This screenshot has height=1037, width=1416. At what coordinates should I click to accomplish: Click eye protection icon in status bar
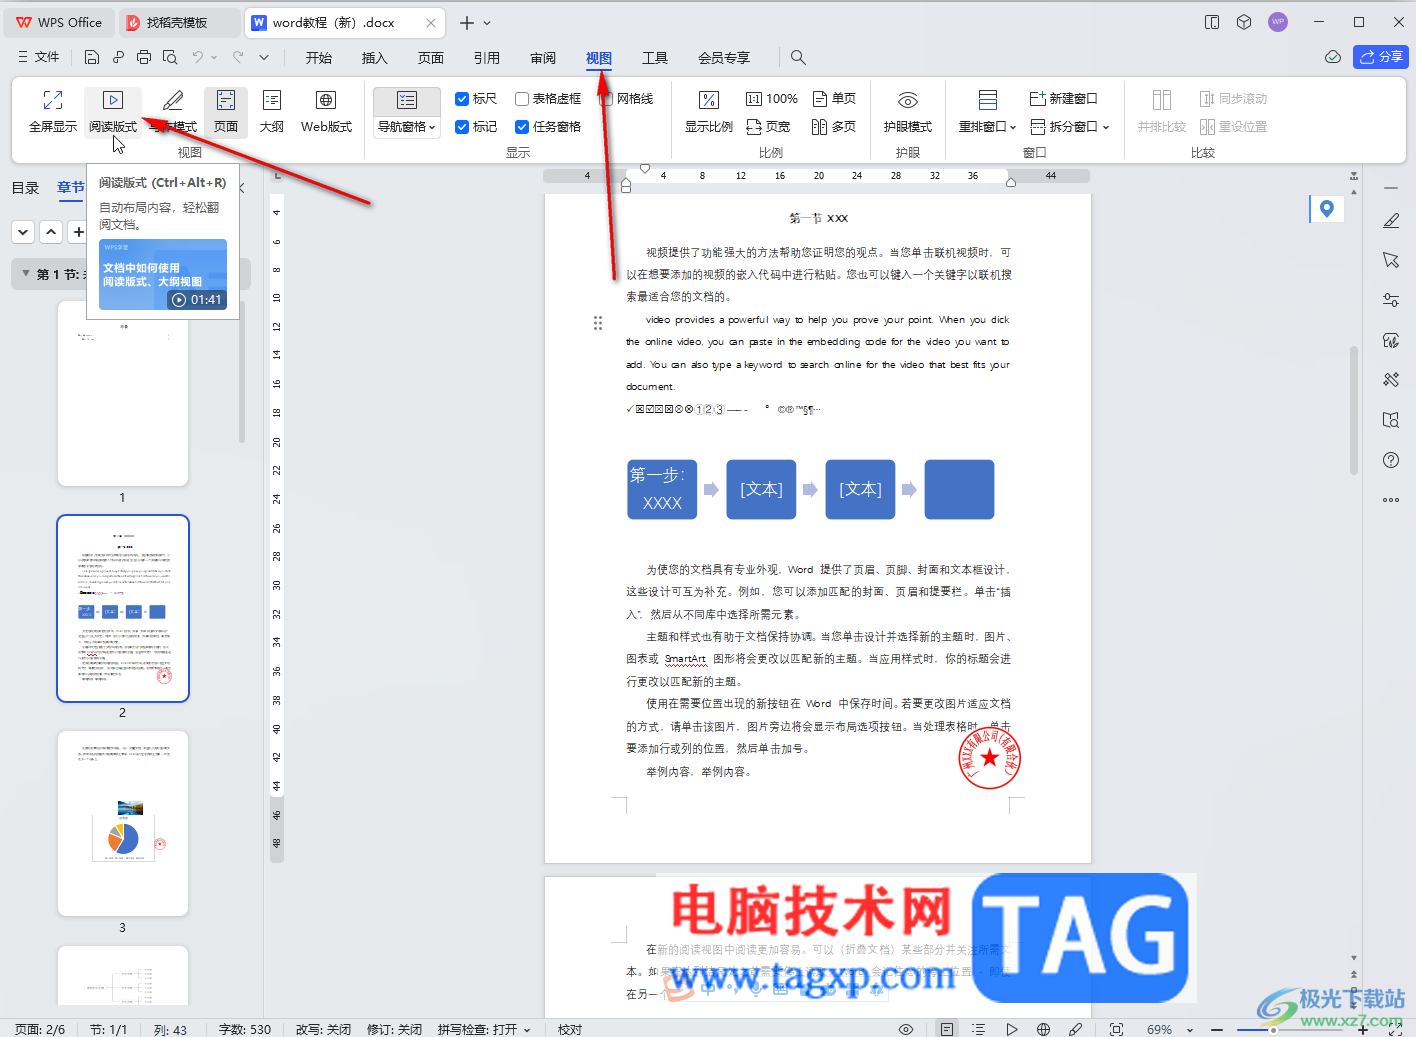[906, 1029]
